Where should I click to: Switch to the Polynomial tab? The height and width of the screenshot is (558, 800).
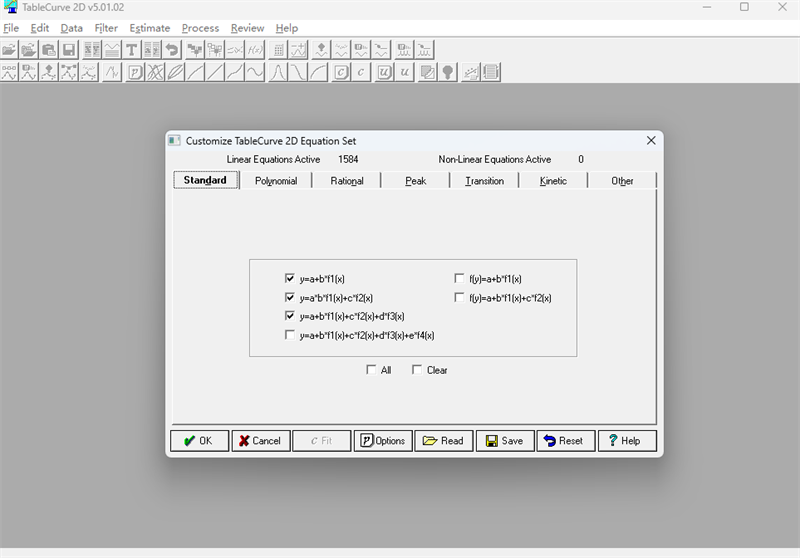point(276,181)
